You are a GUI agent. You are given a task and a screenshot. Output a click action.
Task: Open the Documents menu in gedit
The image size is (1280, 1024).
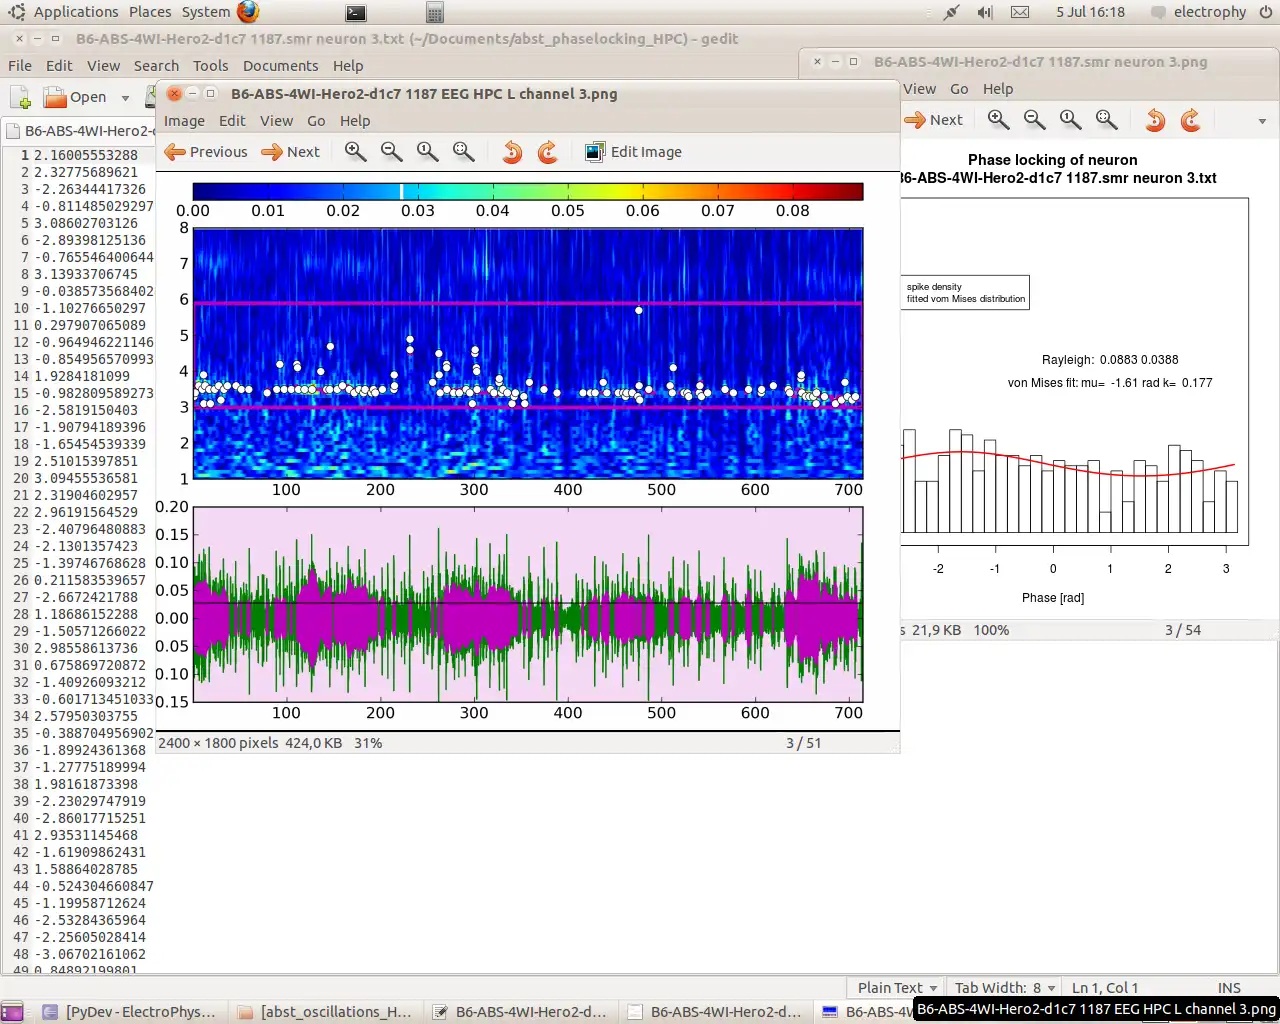click(280, 66)
